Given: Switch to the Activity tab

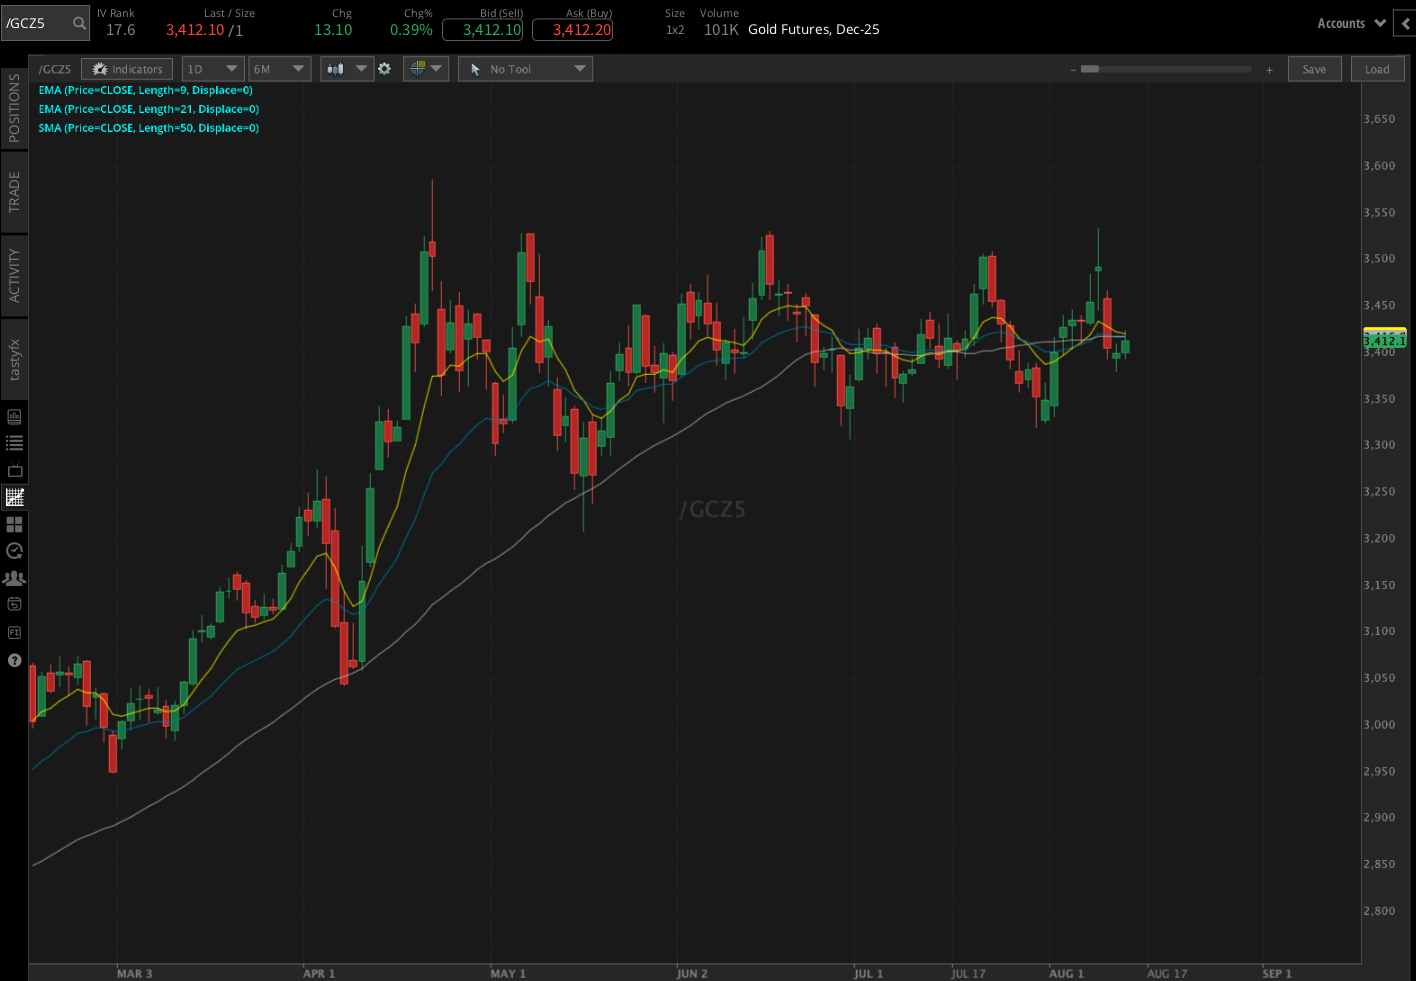Looking at the screenshot, I should (x=14, y=275).
